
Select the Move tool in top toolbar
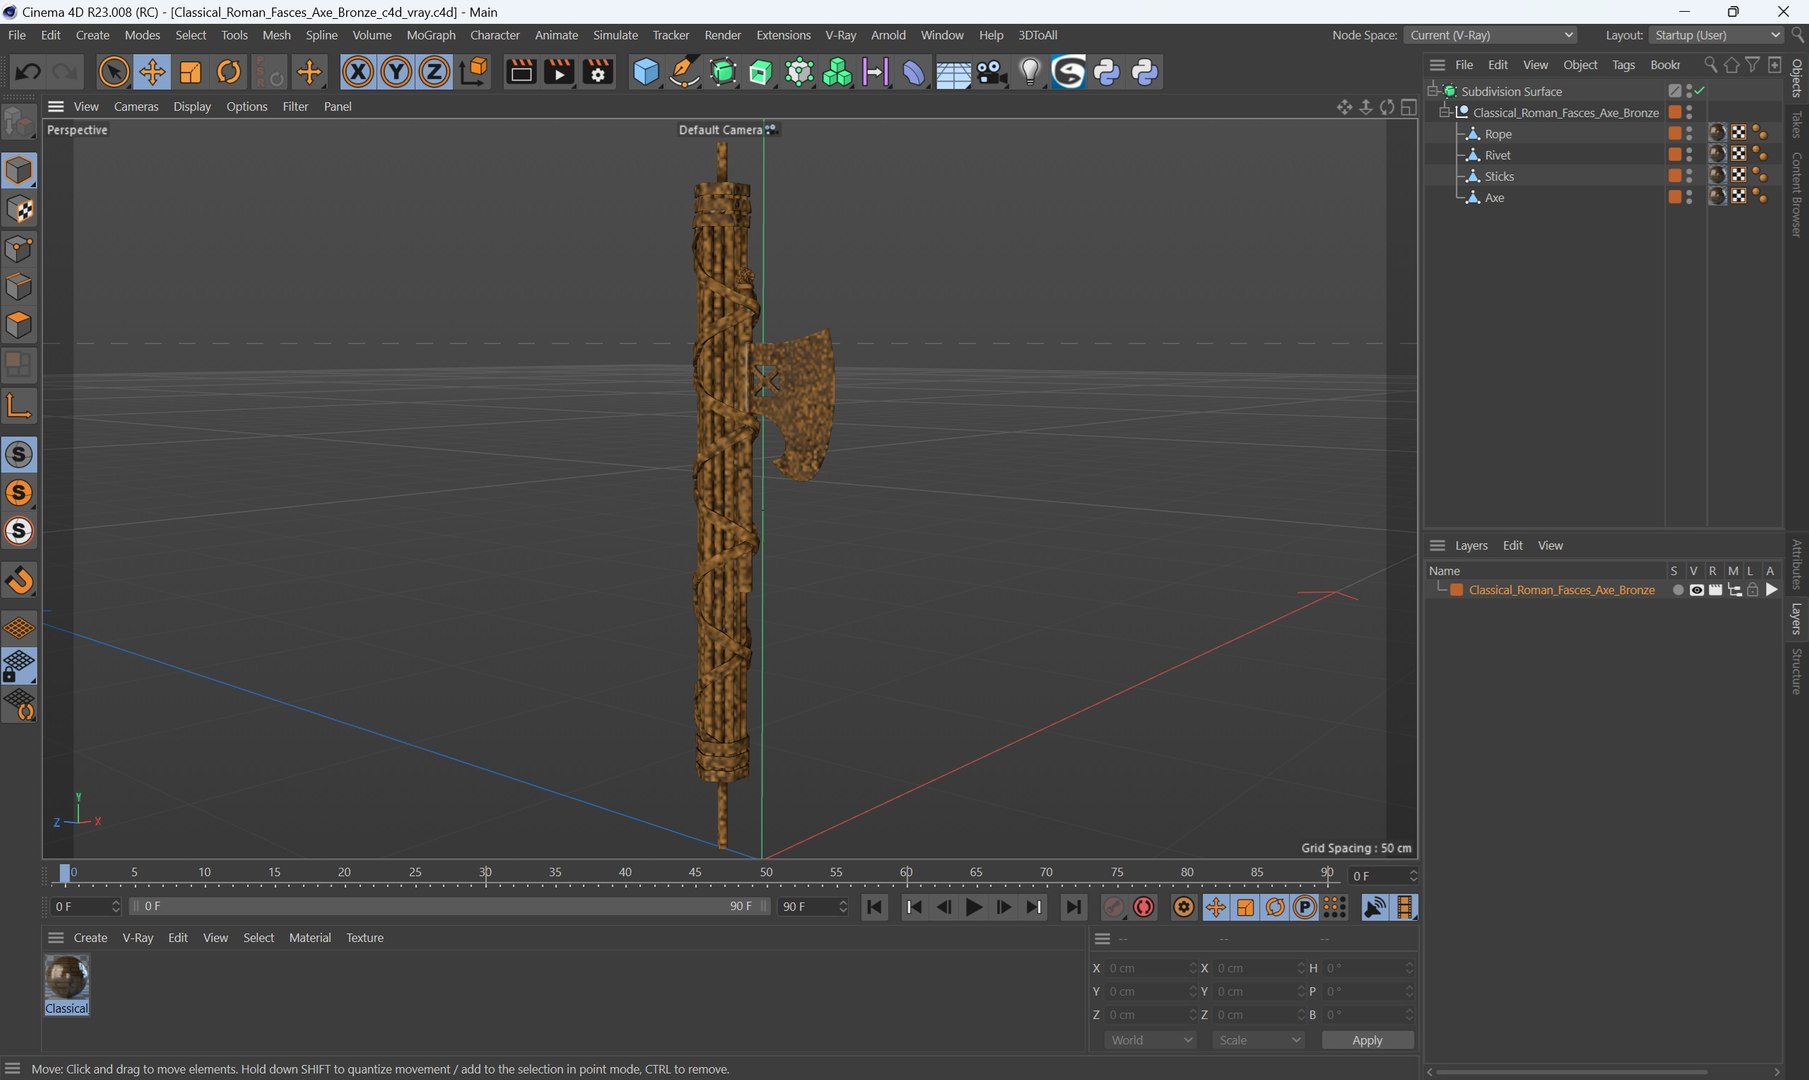(152, 72)
